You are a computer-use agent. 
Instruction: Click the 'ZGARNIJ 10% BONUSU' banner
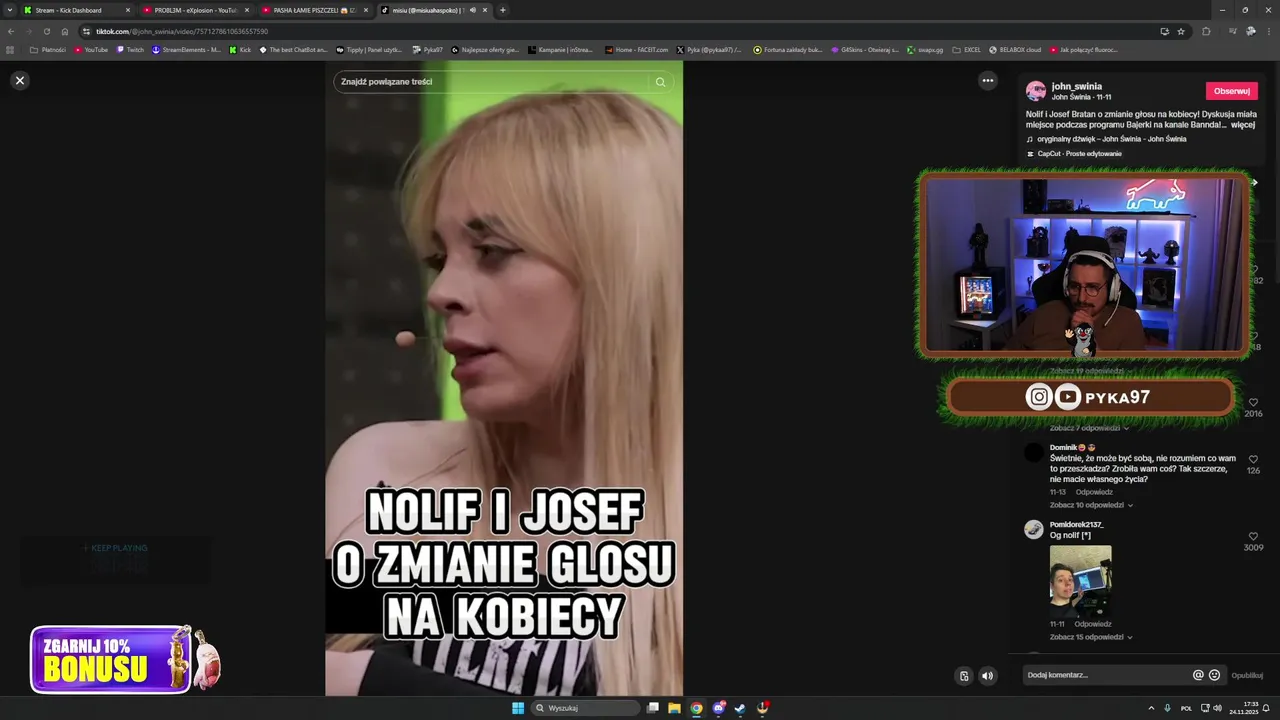(x=123, y=660)
